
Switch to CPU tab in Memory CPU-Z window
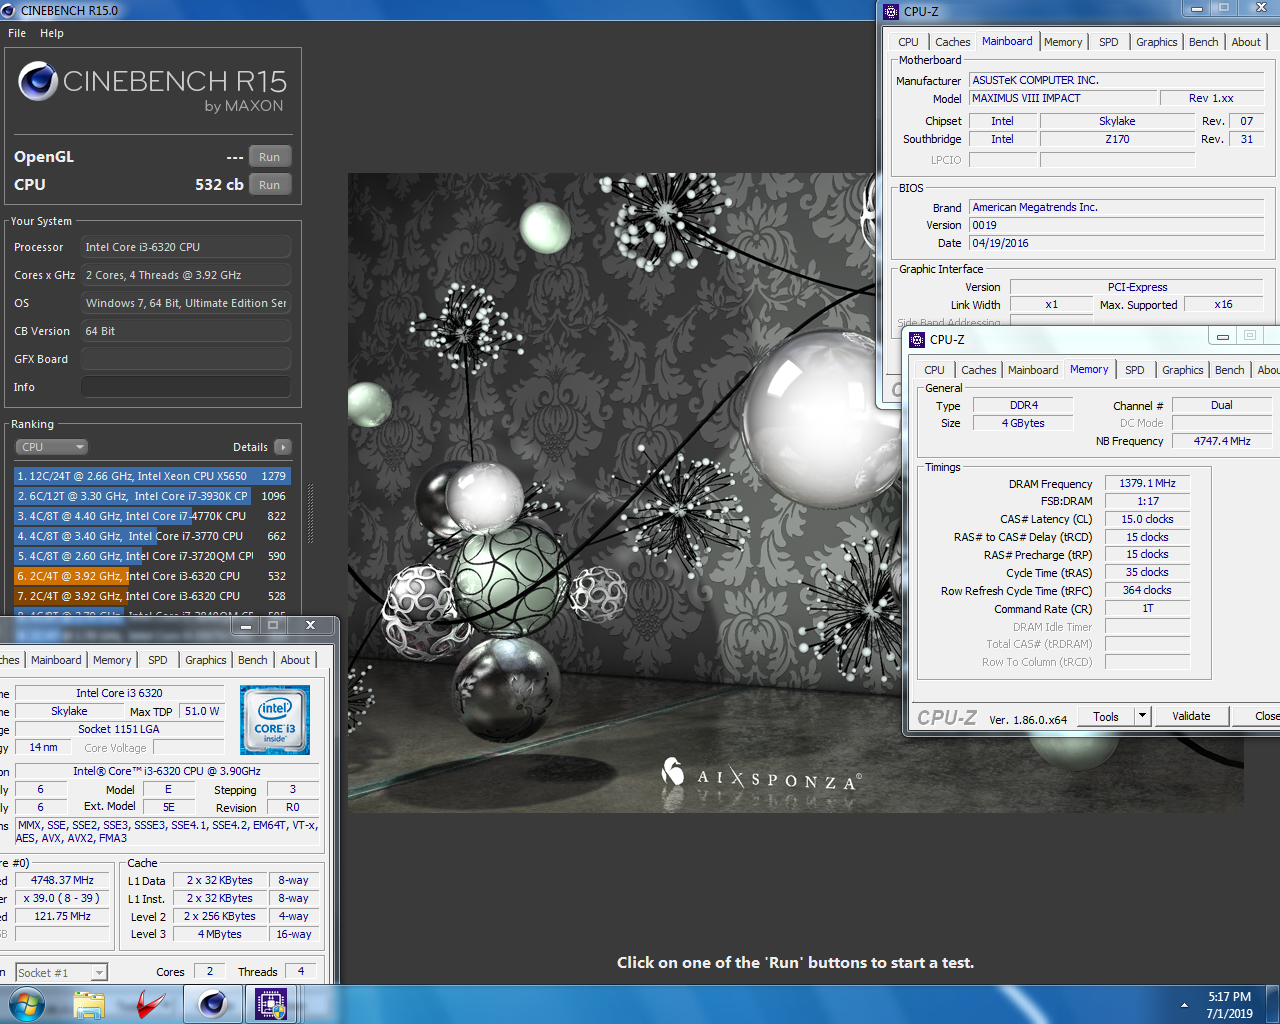(934, 370)
